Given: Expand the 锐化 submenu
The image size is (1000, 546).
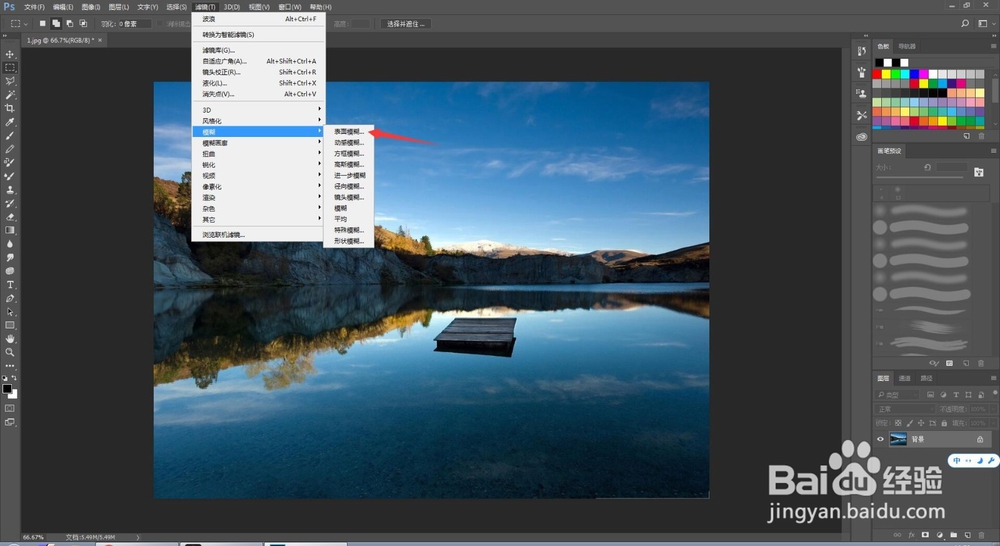Looking at the screenshot, I should [258, 165].
